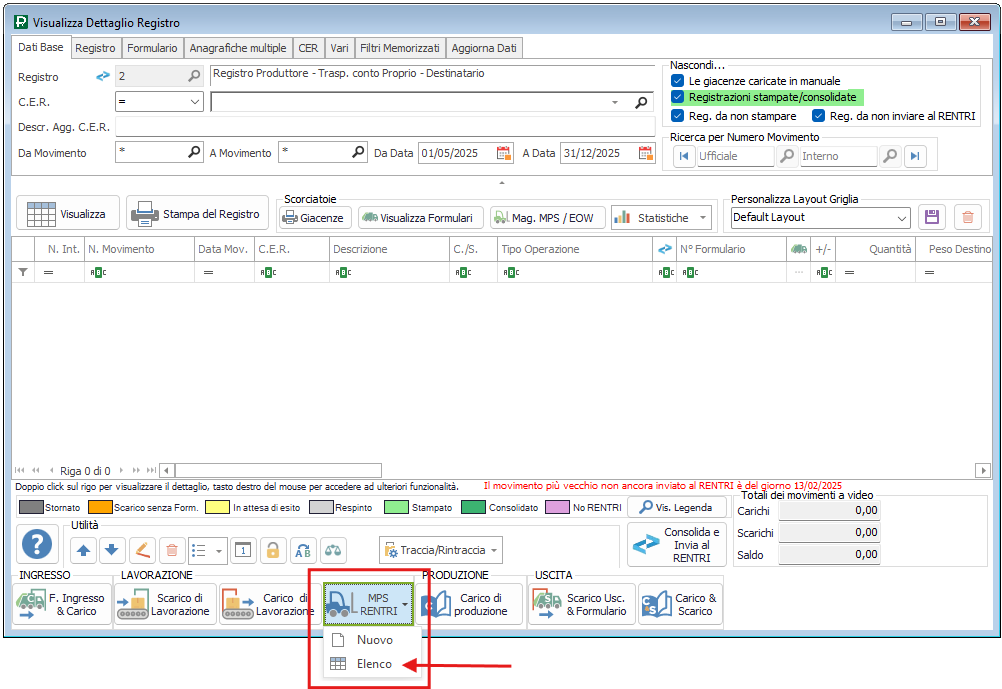Select Elenco from the MPS RENTRI menu
This screenshot has width=1002, height=689.
374,663
